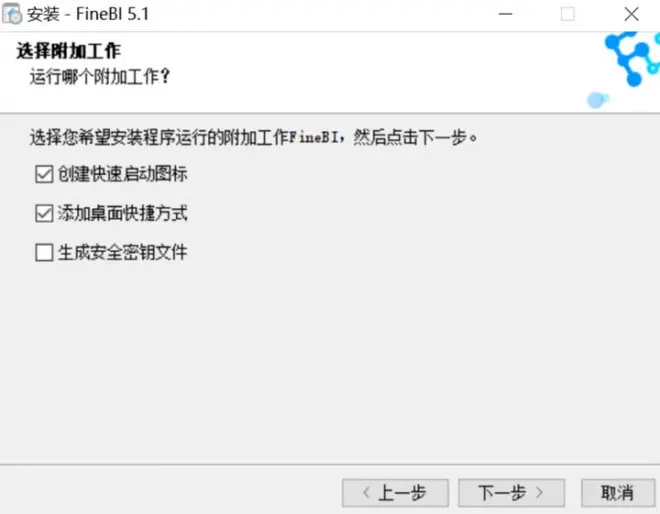Uncheck the 添加桌面快捷方式 checkbox
This screenshot has height=514, width=660.
(44, 213)
